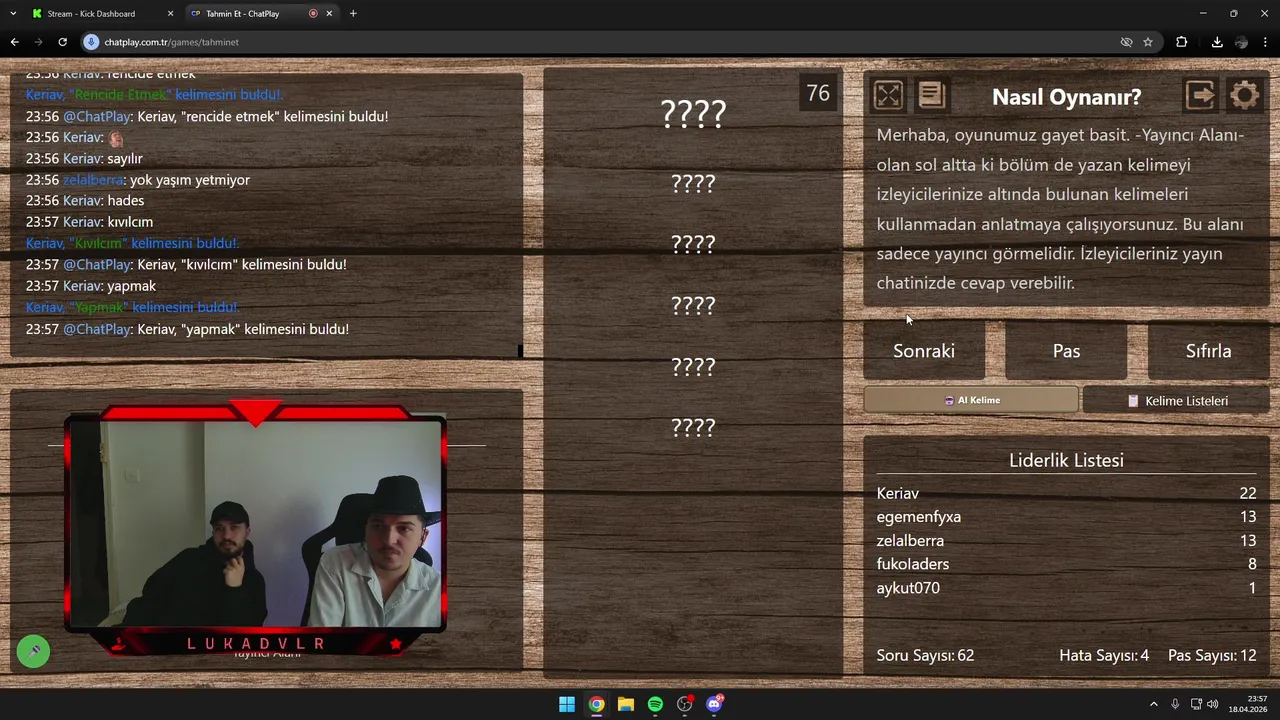
Task: Open Spotify from the taskbar
Action: point(655,704)
